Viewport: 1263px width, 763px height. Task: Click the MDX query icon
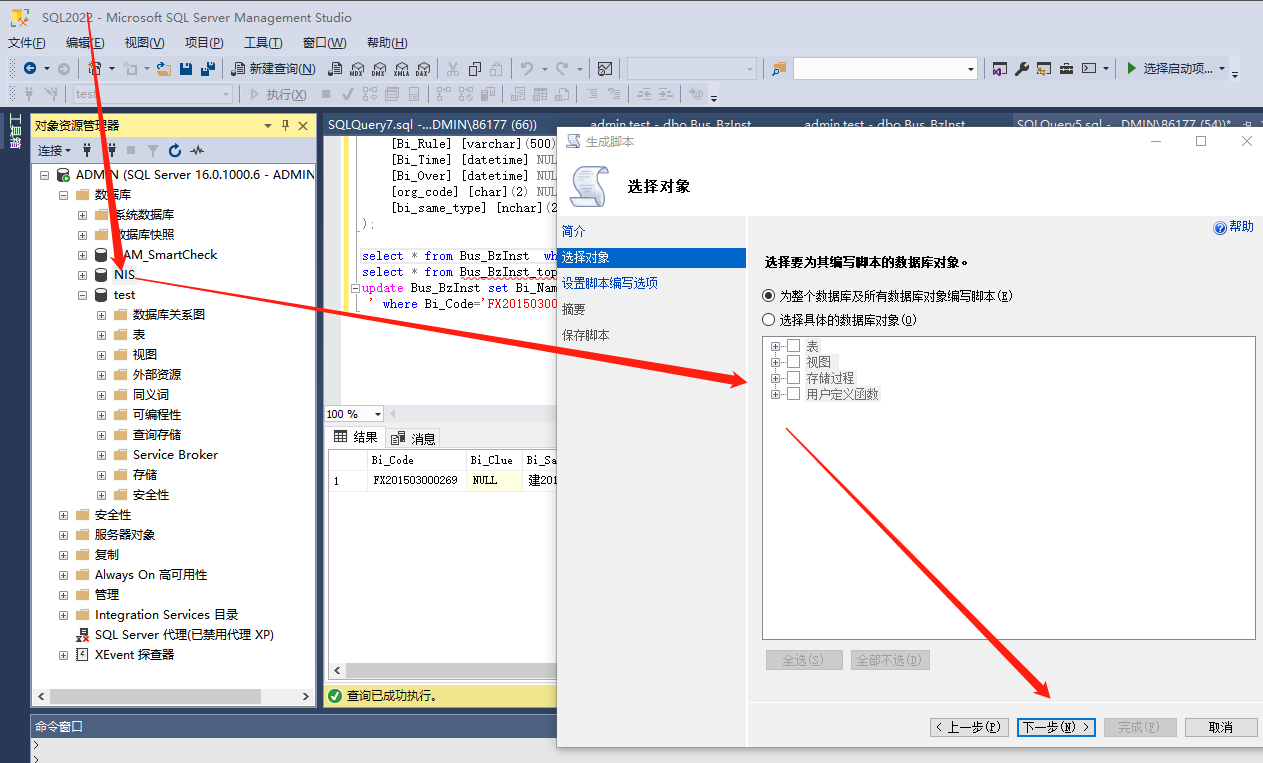(x=357, y=69)
